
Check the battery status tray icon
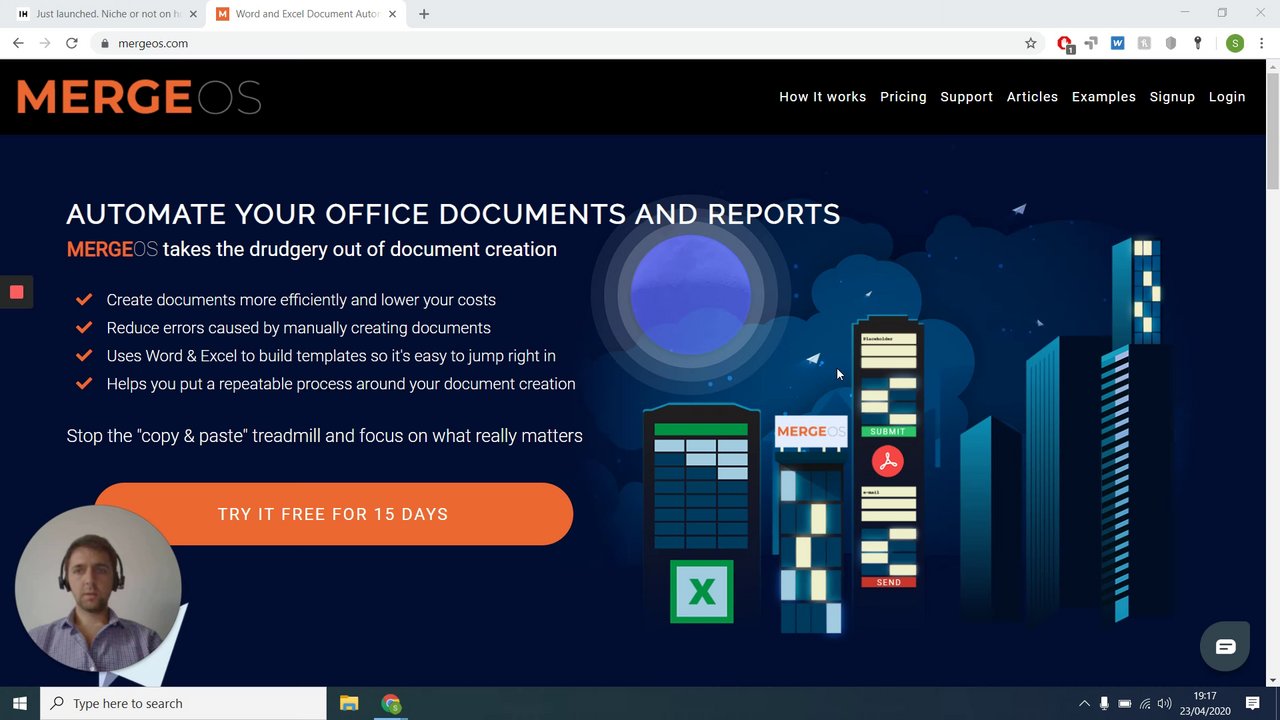click(1125, 704)
